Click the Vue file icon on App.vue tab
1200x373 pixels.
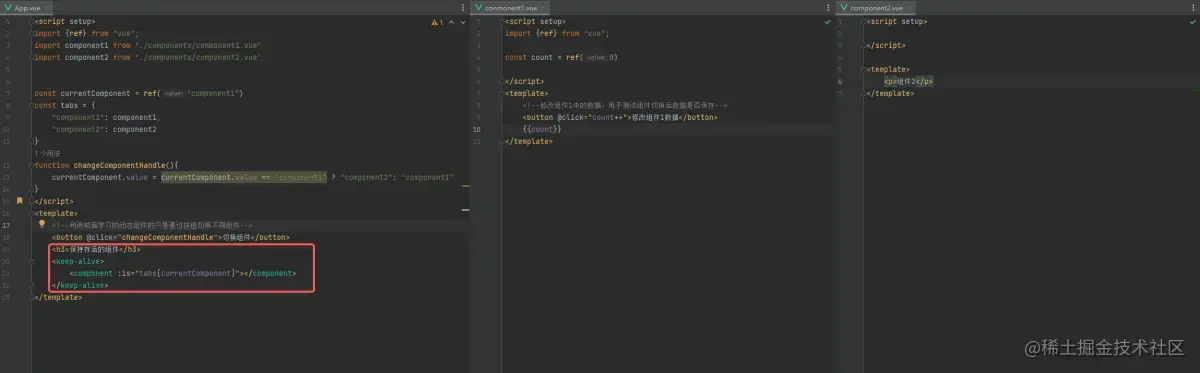click(9, 7)
